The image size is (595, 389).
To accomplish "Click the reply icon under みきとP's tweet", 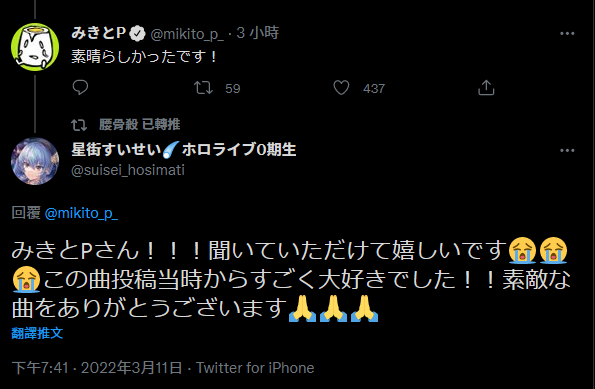I will pyautogui.click(x=80, y=88).
